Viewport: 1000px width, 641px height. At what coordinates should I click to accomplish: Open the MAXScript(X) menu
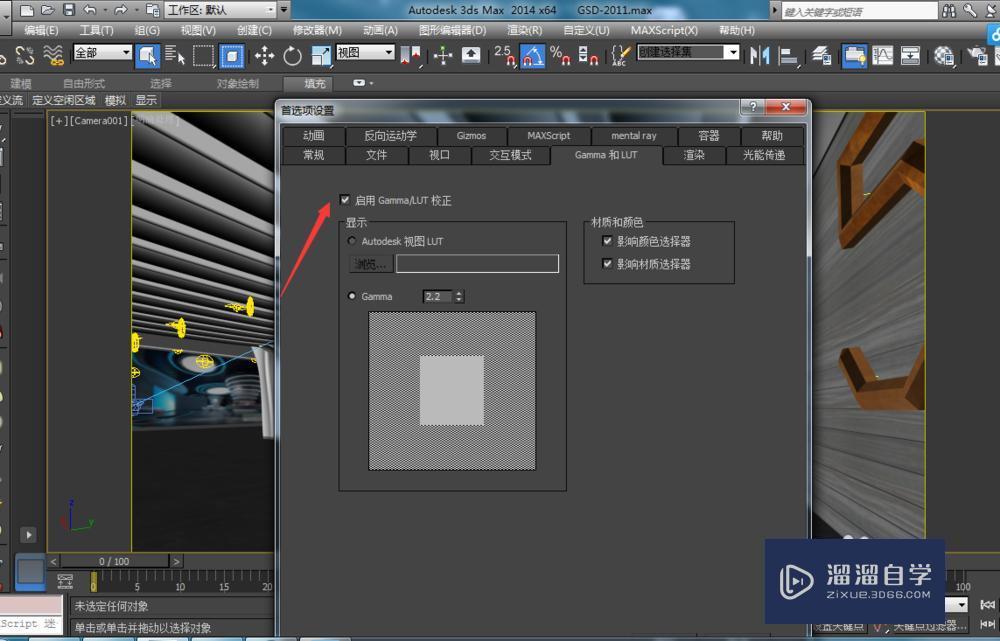click(664, 31)
